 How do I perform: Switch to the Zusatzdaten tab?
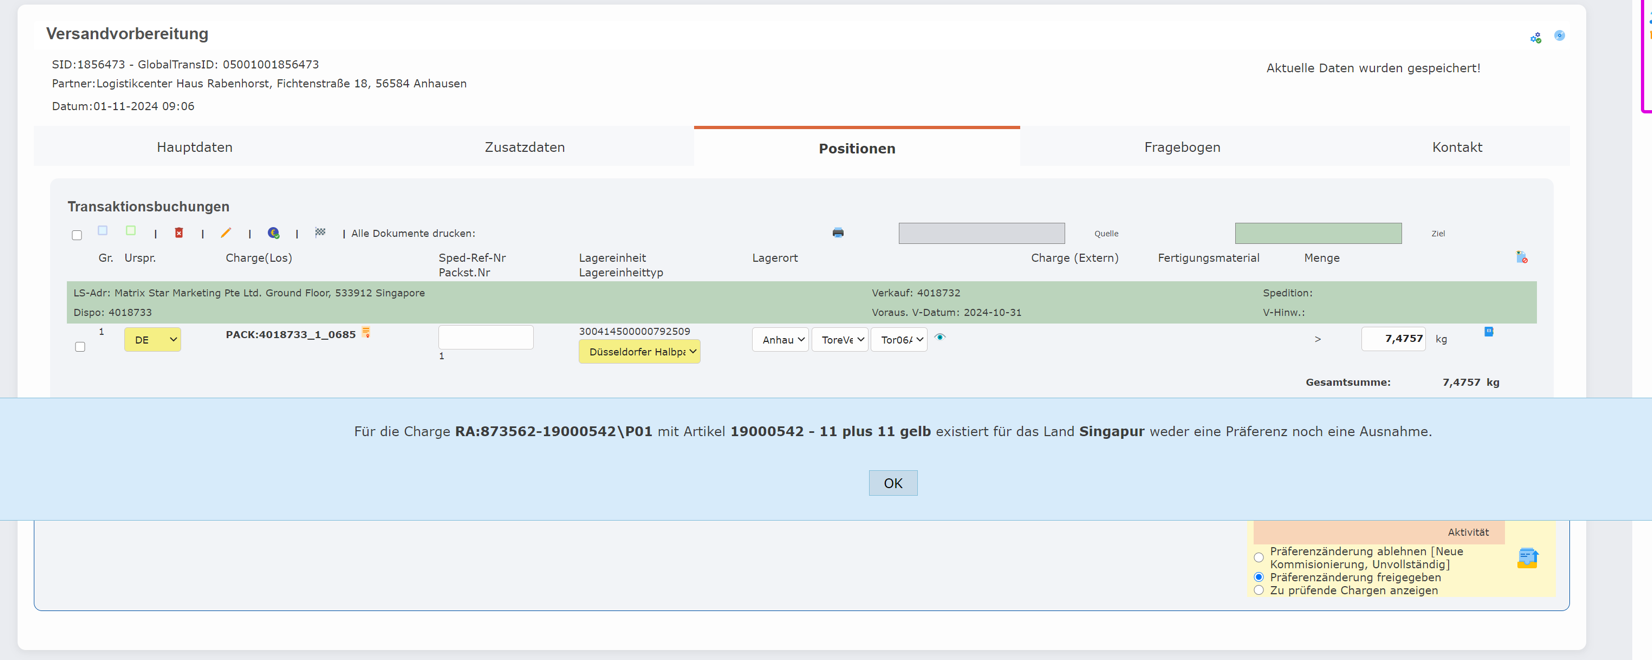pos(525,147)
